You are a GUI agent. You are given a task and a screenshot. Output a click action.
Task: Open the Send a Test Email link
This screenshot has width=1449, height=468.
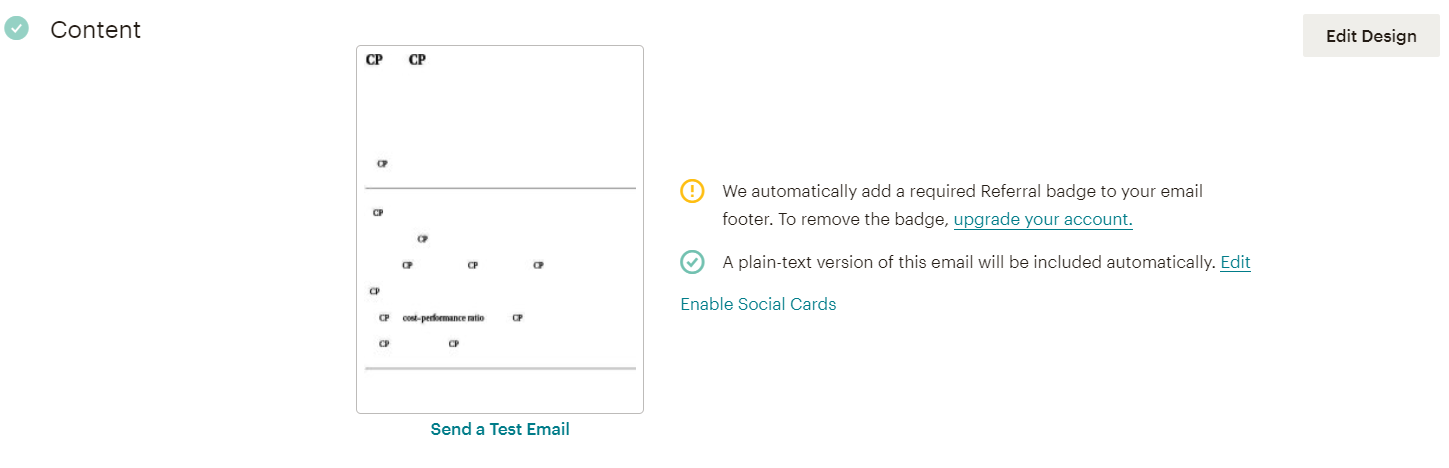[500, 429]
